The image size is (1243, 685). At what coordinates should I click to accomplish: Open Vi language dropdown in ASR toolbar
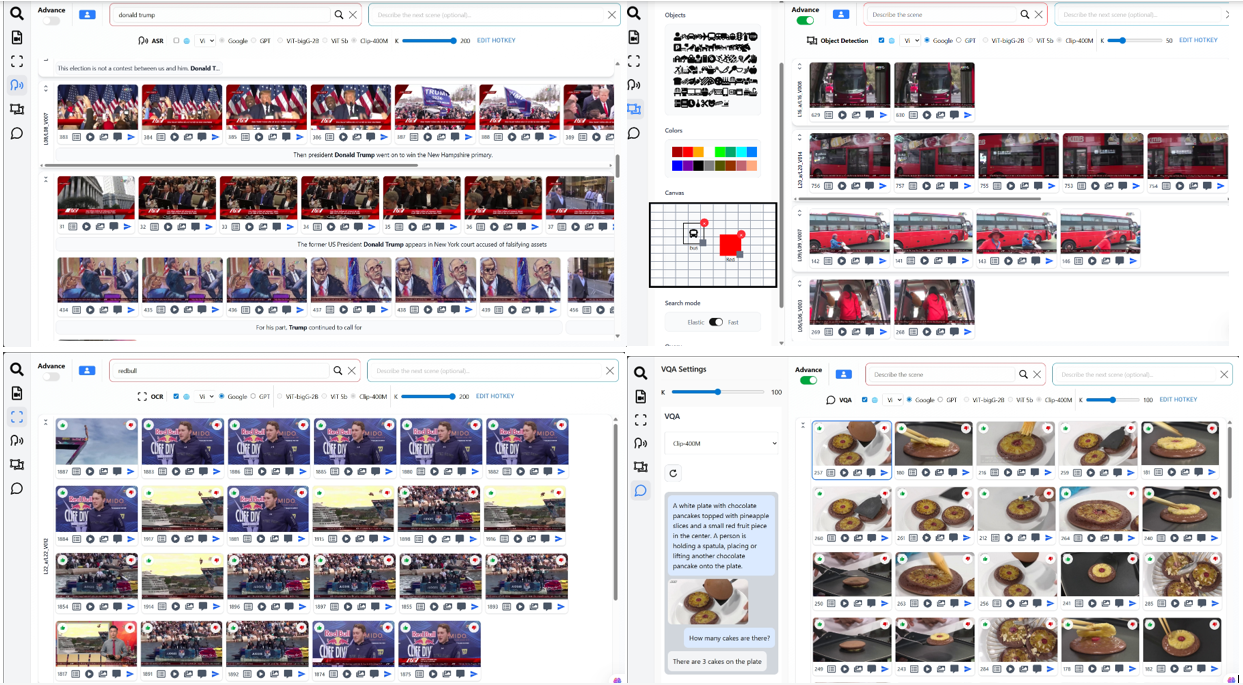click(x=206, y=41)
